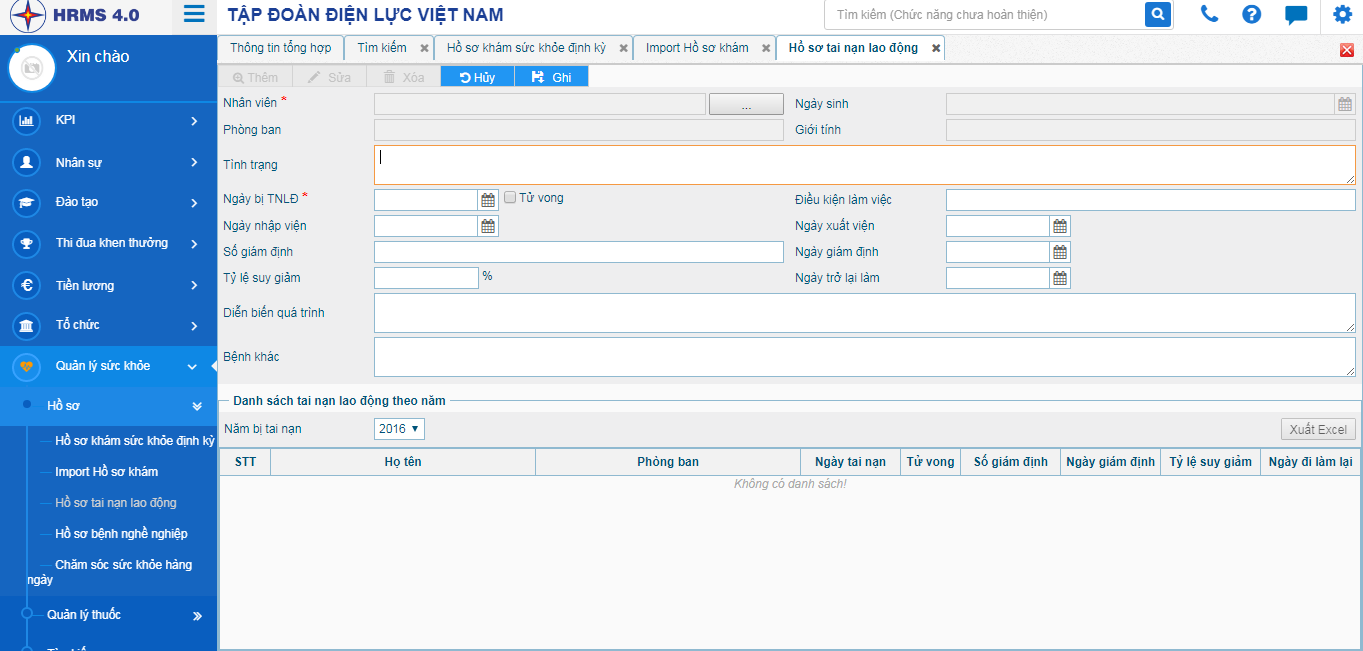Click the Bệnh khác text area
Screen dimensions: 1363x651
click(865, 357)
